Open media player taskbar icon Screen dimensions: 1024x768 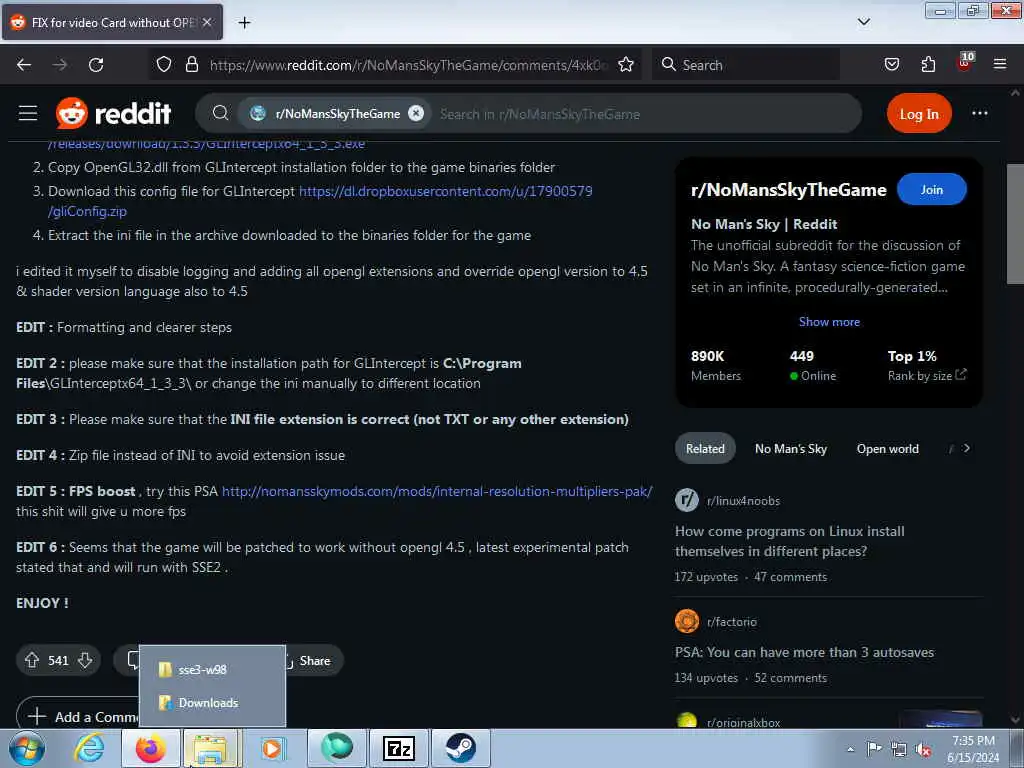point(272,748)
